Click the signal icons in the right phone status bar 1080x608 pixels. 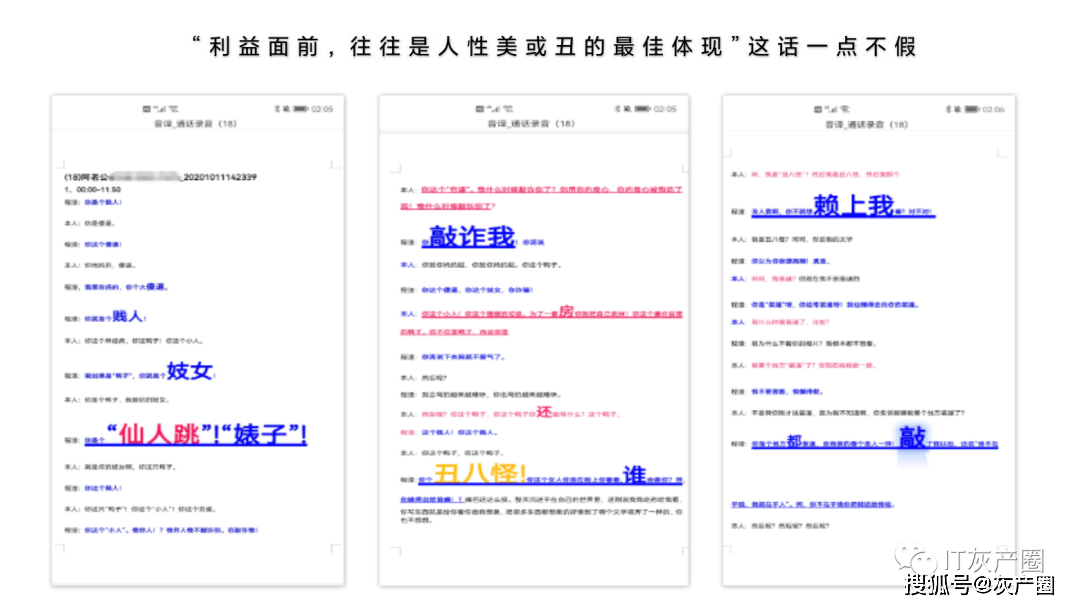[831, 109]
